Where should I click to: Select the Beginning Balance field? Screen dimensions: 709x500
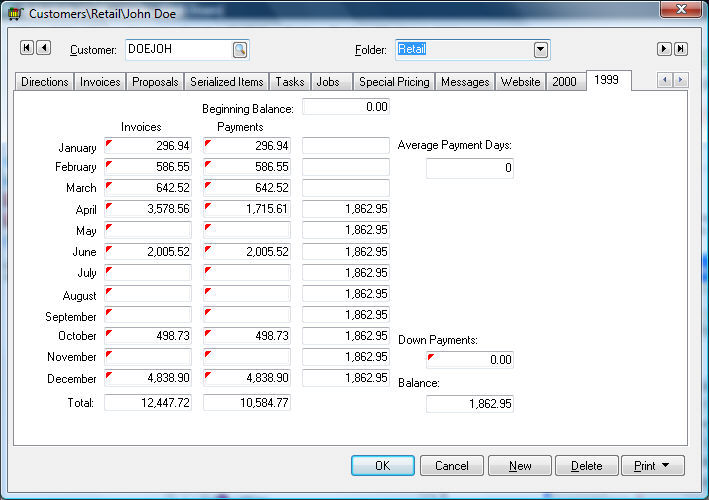point(346,107)
